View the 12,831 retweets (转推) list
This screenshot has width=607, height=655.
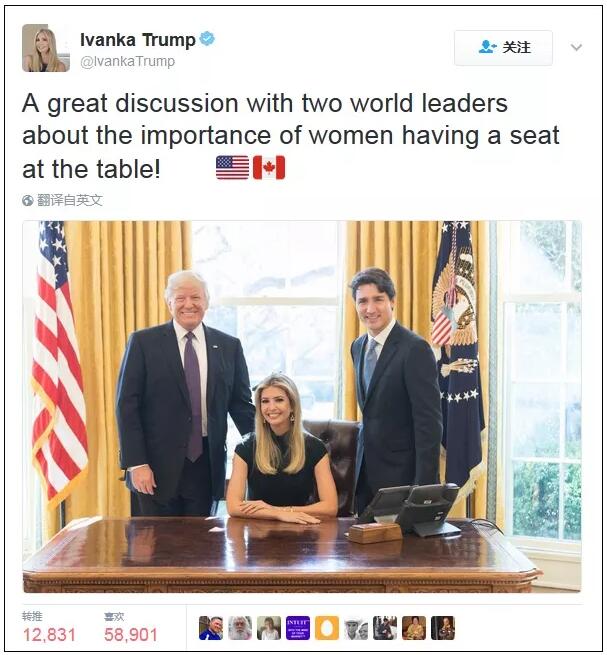coord(49,628)
